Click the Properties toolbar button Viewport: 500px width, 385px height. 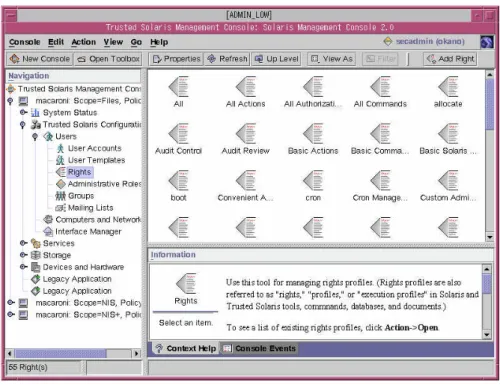pyautogui.click(x=176, y=59)
